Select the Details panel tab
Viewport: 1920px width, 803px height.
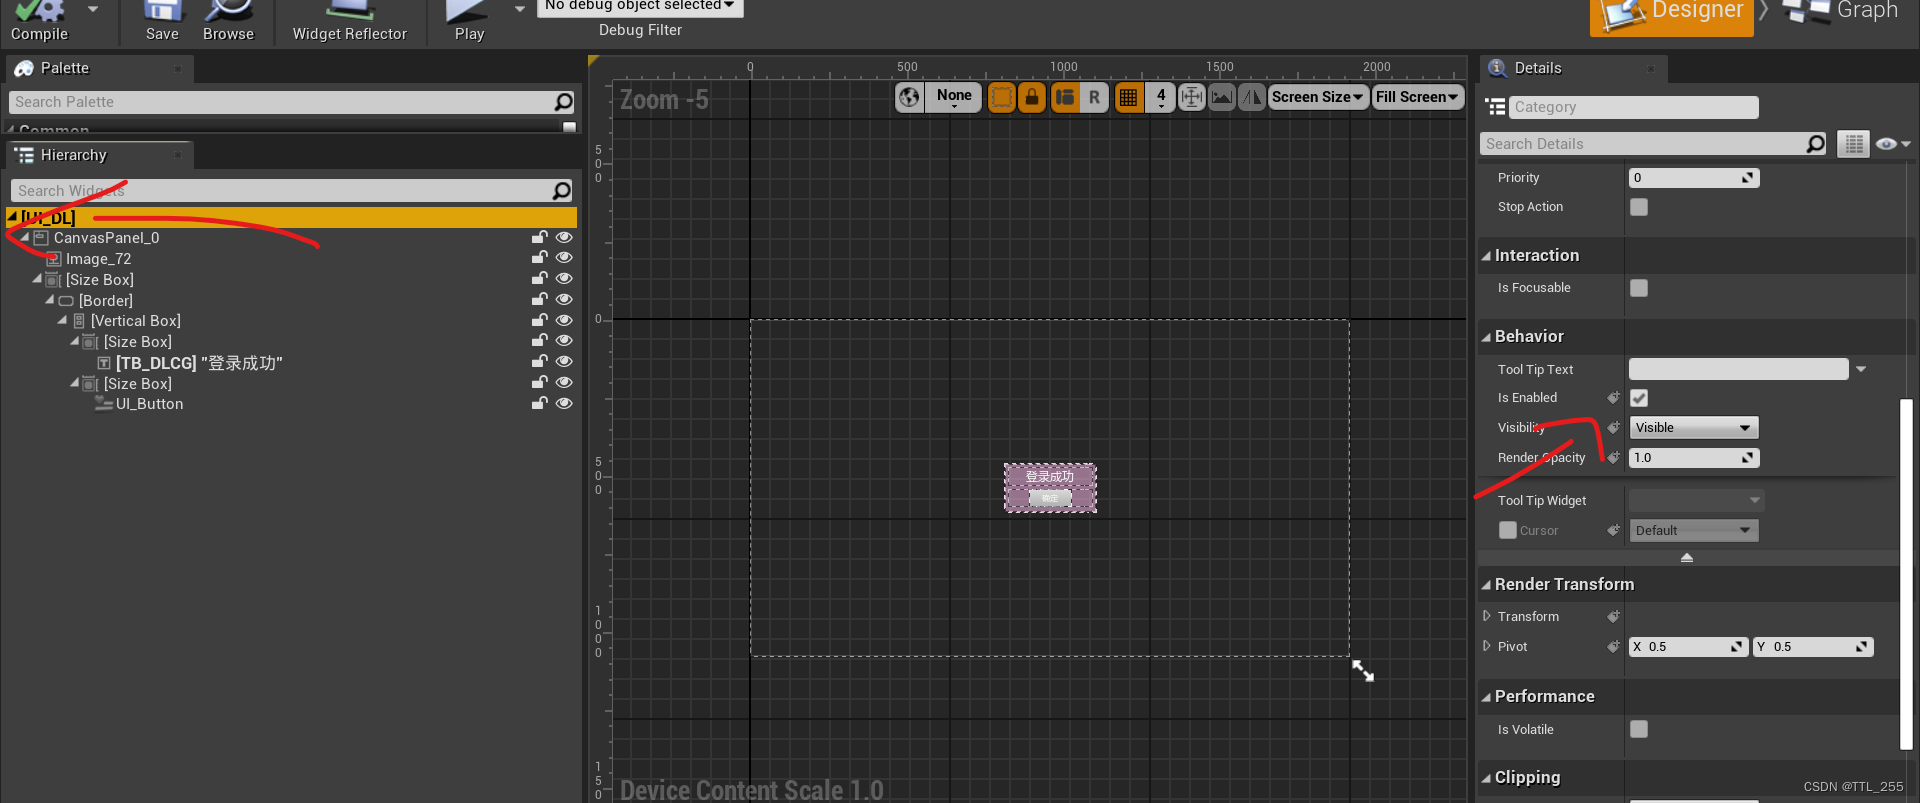(x=1573, y=68)
